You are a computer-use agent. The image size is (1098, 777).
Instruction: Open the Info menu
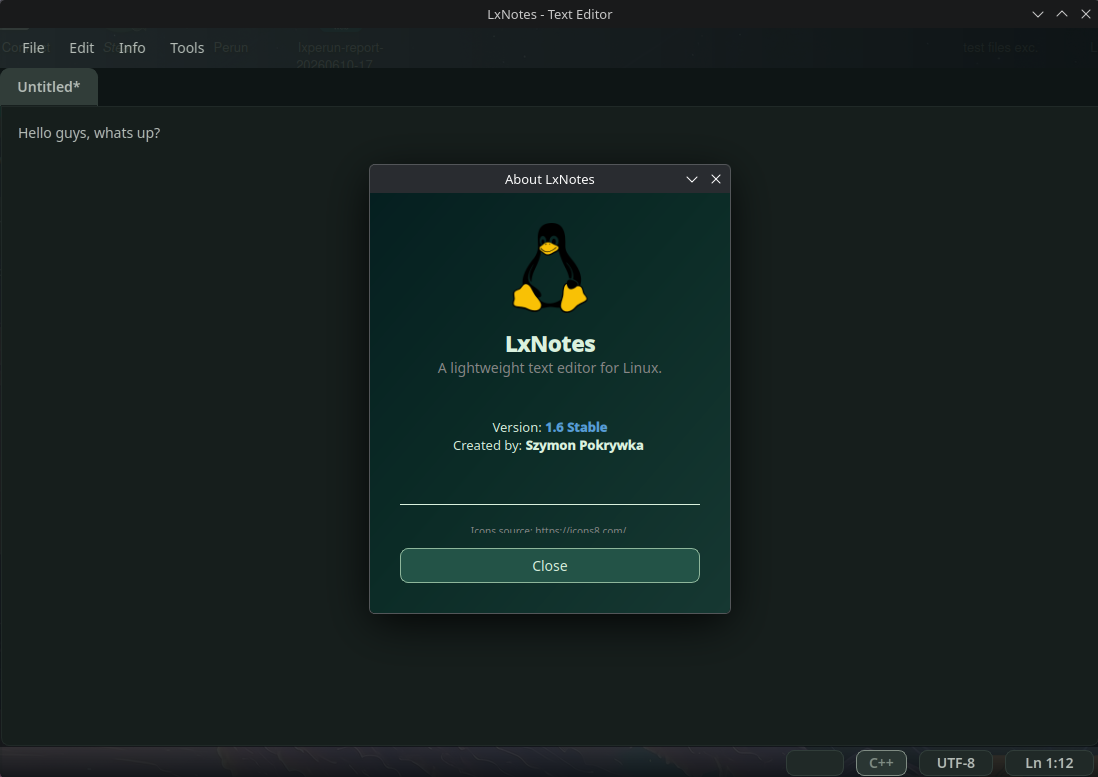pos(132,48)
